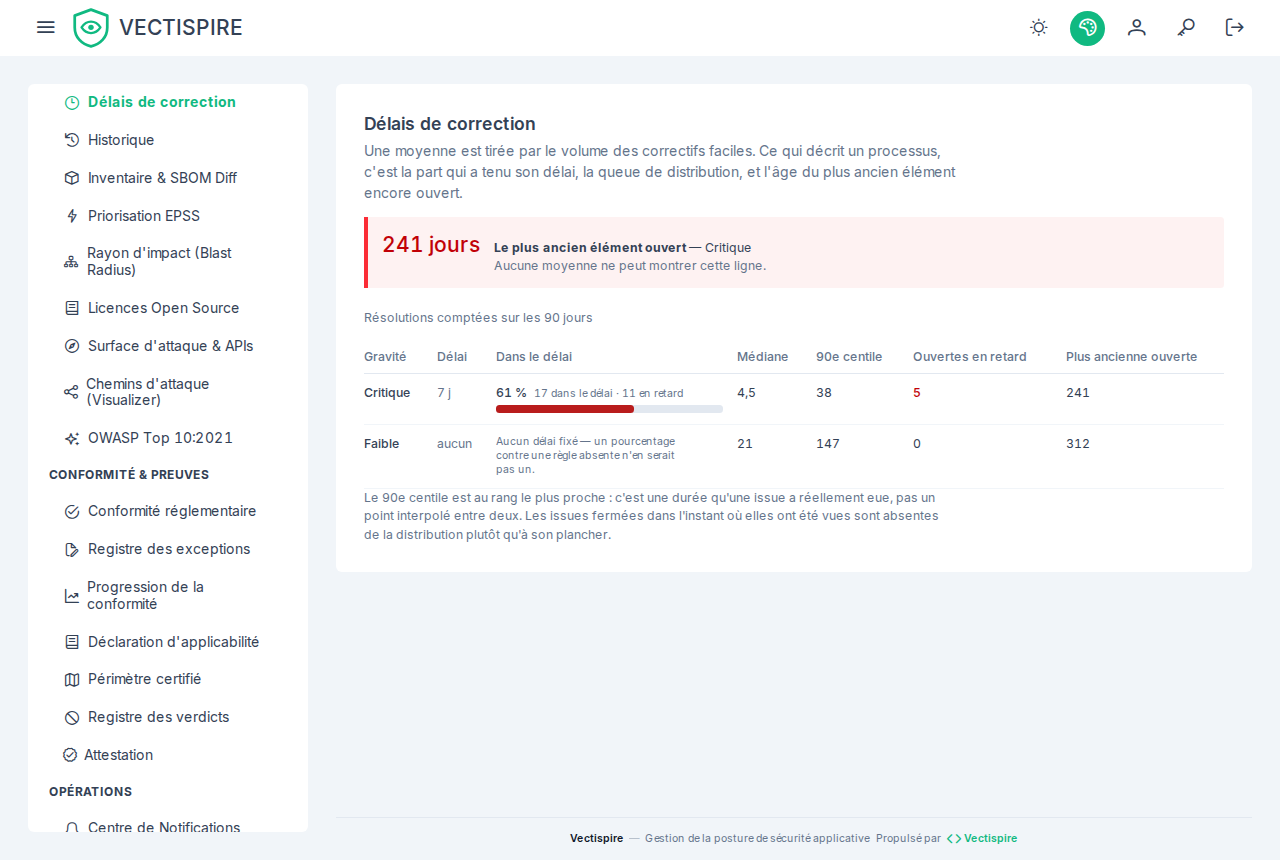Open the Délais de correction menu item
The image size is (1280, 860).
tap(168, 102)
